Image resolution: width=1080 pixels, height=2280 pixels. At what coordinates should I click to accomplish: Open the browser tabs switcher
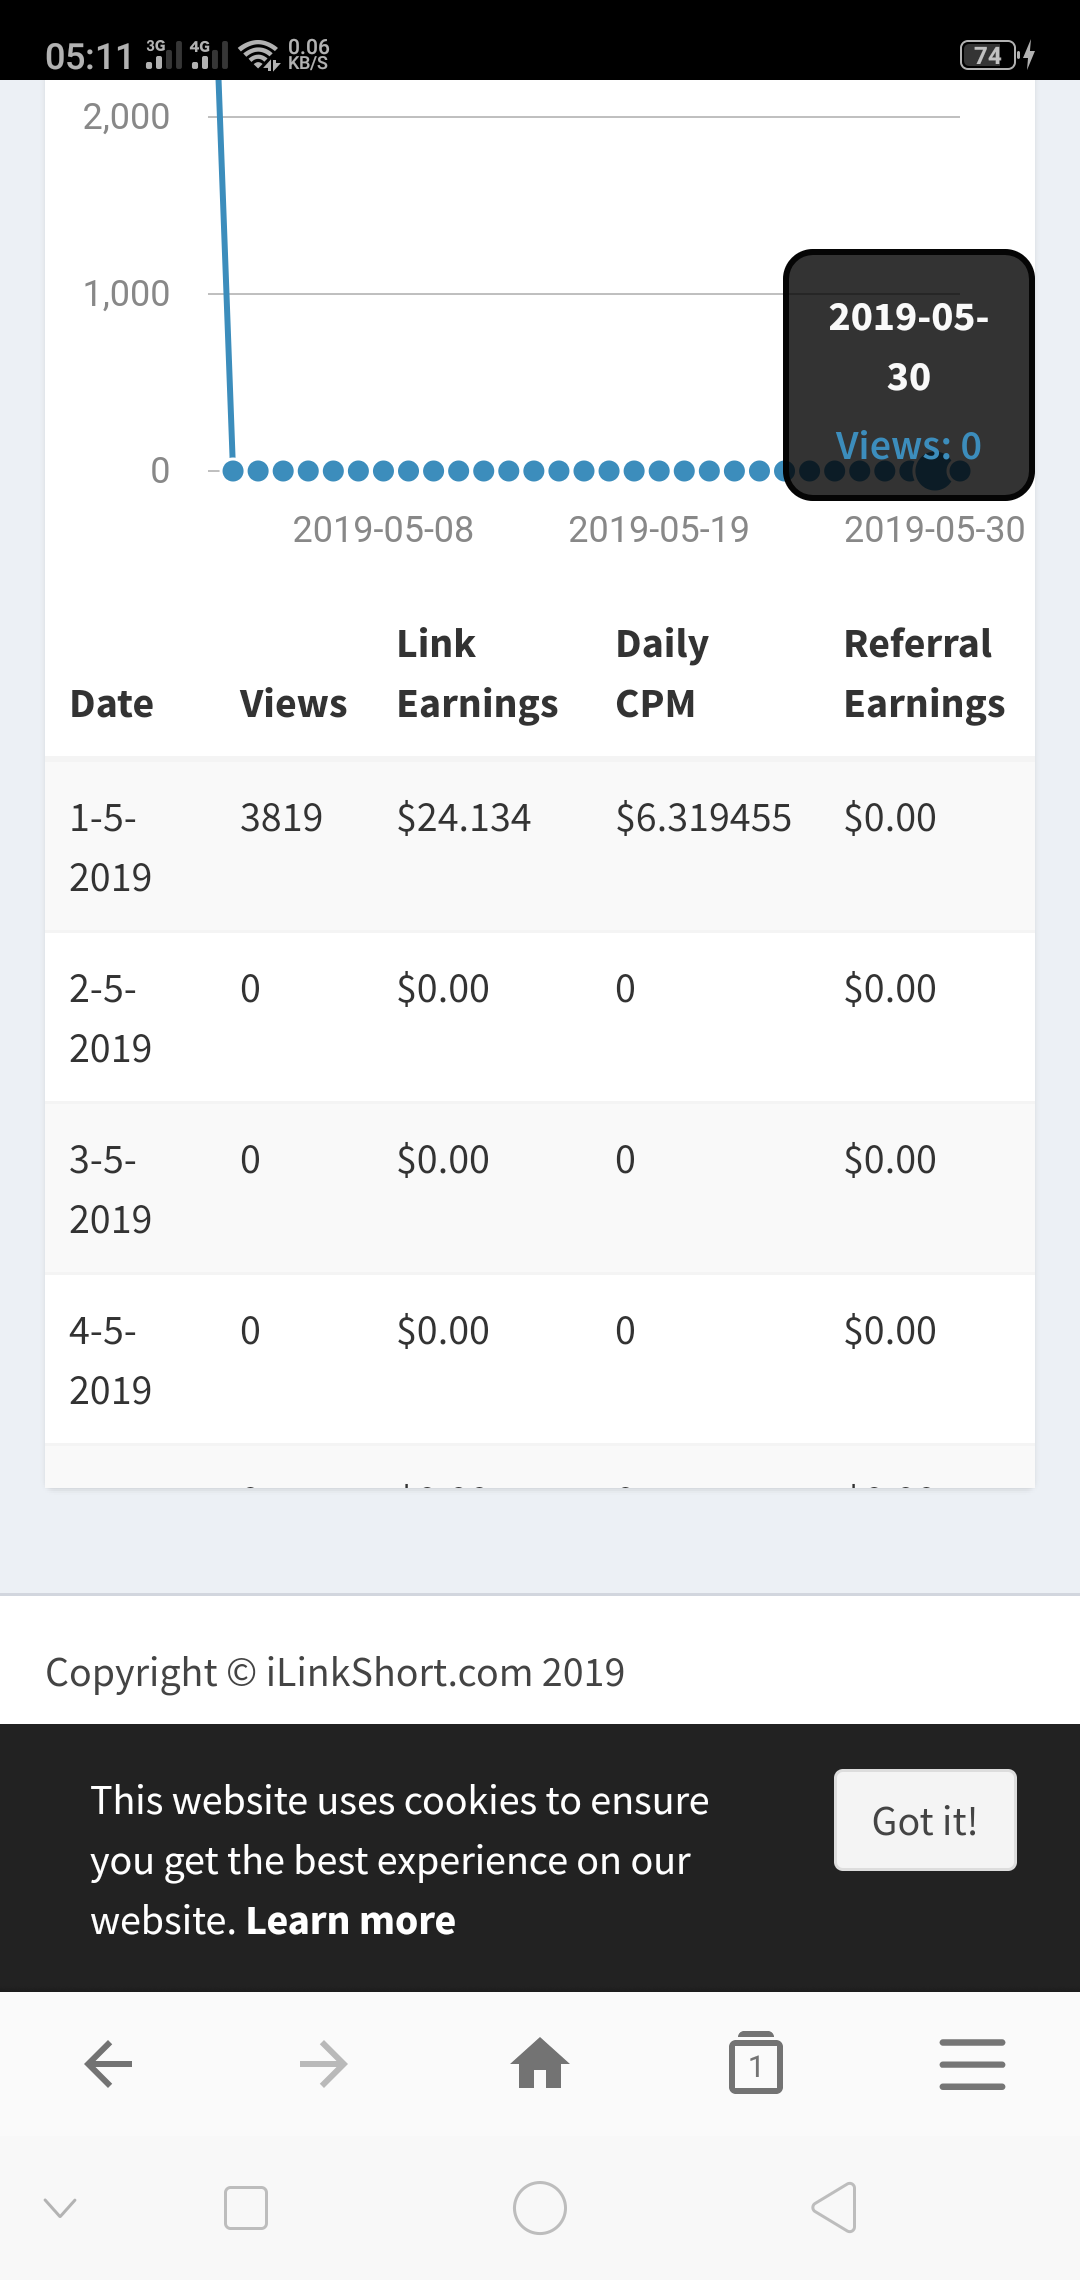click(756, 2064)
